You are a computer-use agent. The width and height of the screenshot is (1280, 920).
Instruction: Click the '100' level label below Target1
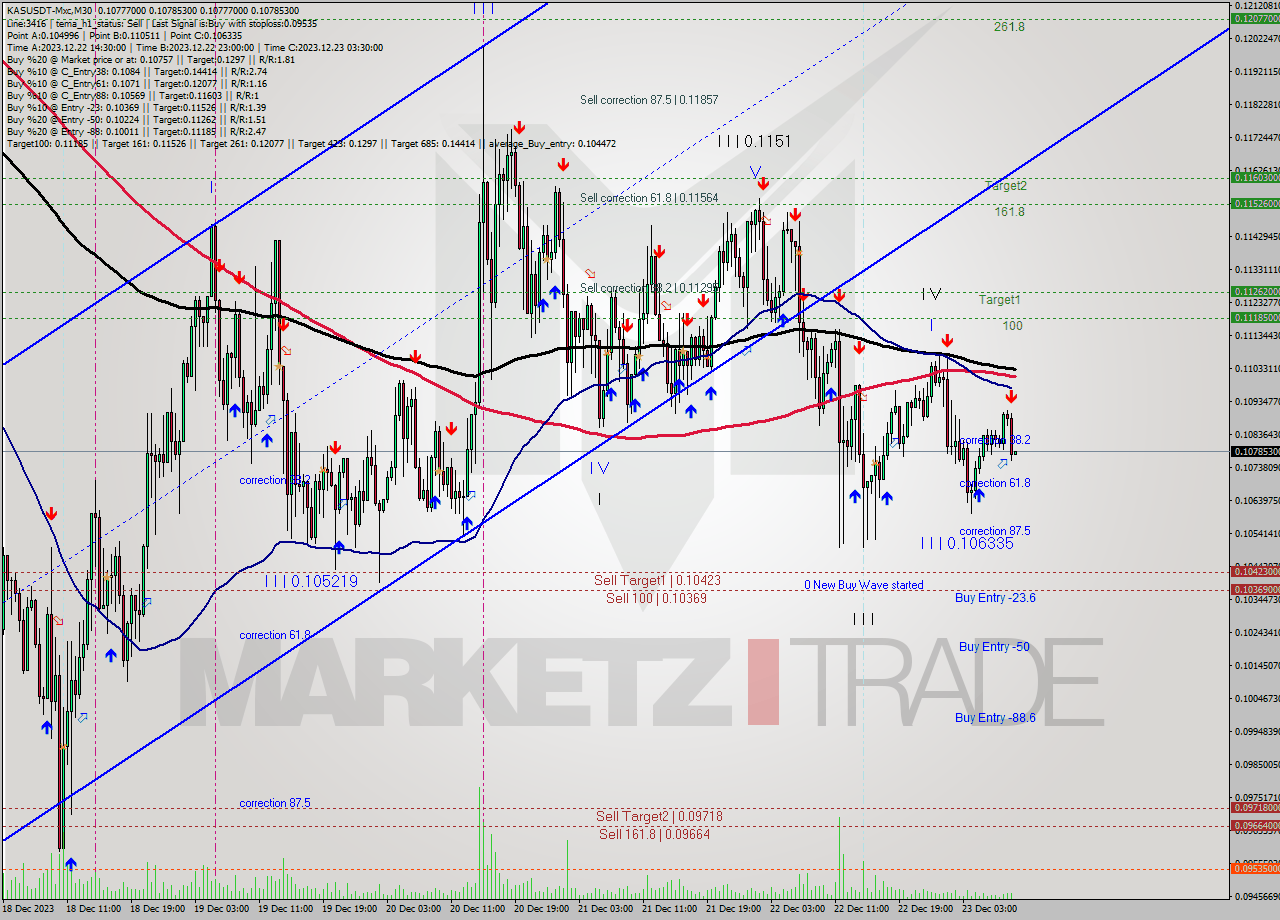pos(1012,326)
